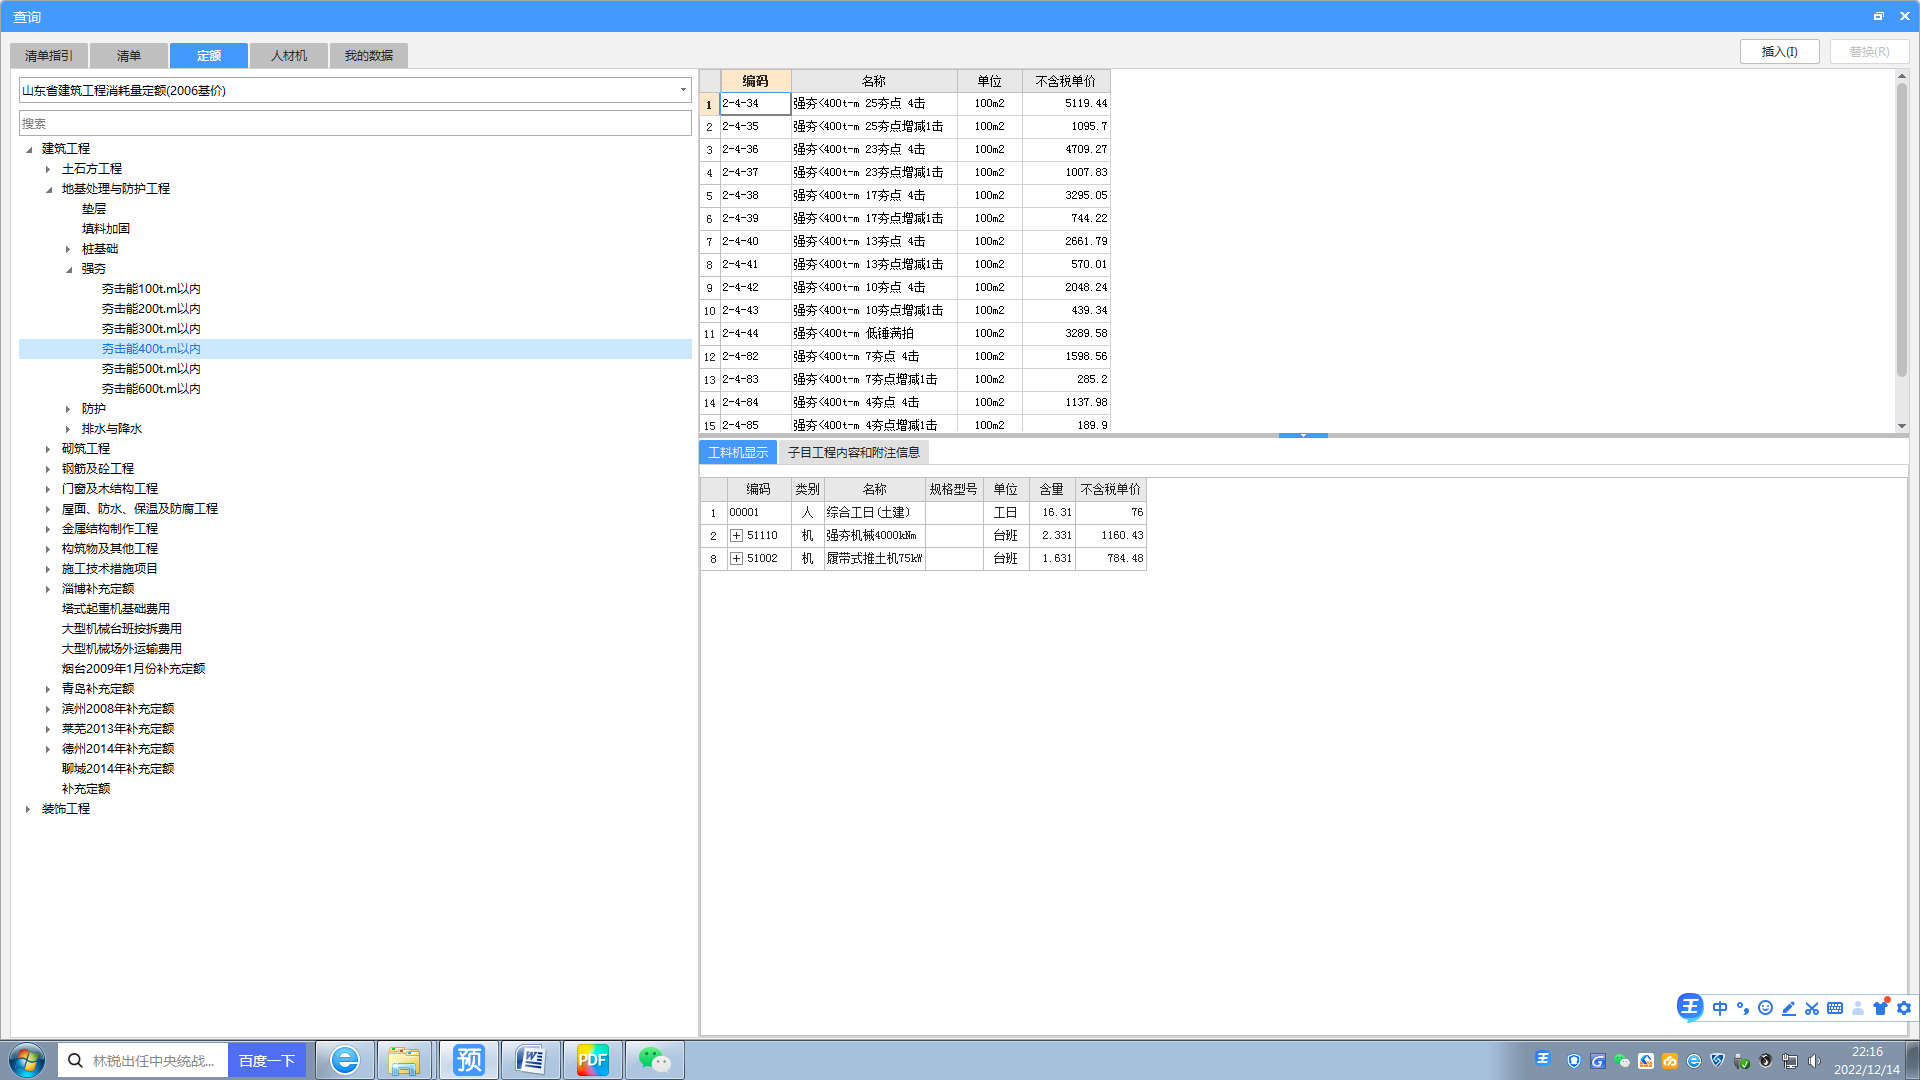Click 编码 column header in quota table
This screenshot has width=1920, height=1080.
[x=756, y=81]
